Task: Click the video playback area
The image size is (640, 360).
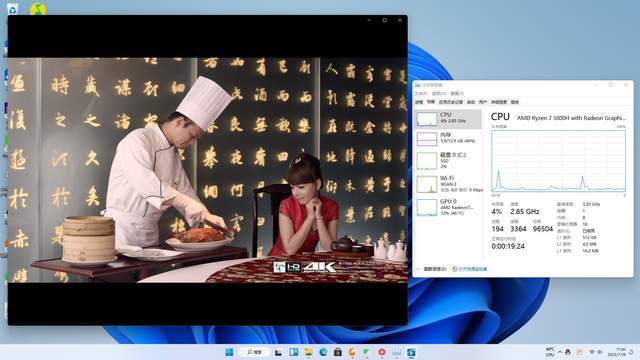Action: (x=207, y=170)
